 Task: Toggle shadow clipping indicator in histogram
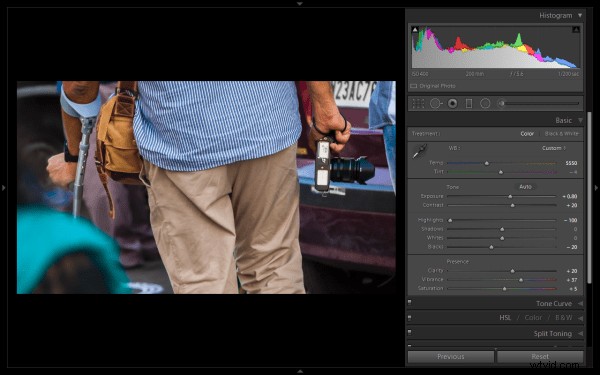pyautogui.click(x=415, y=29)
